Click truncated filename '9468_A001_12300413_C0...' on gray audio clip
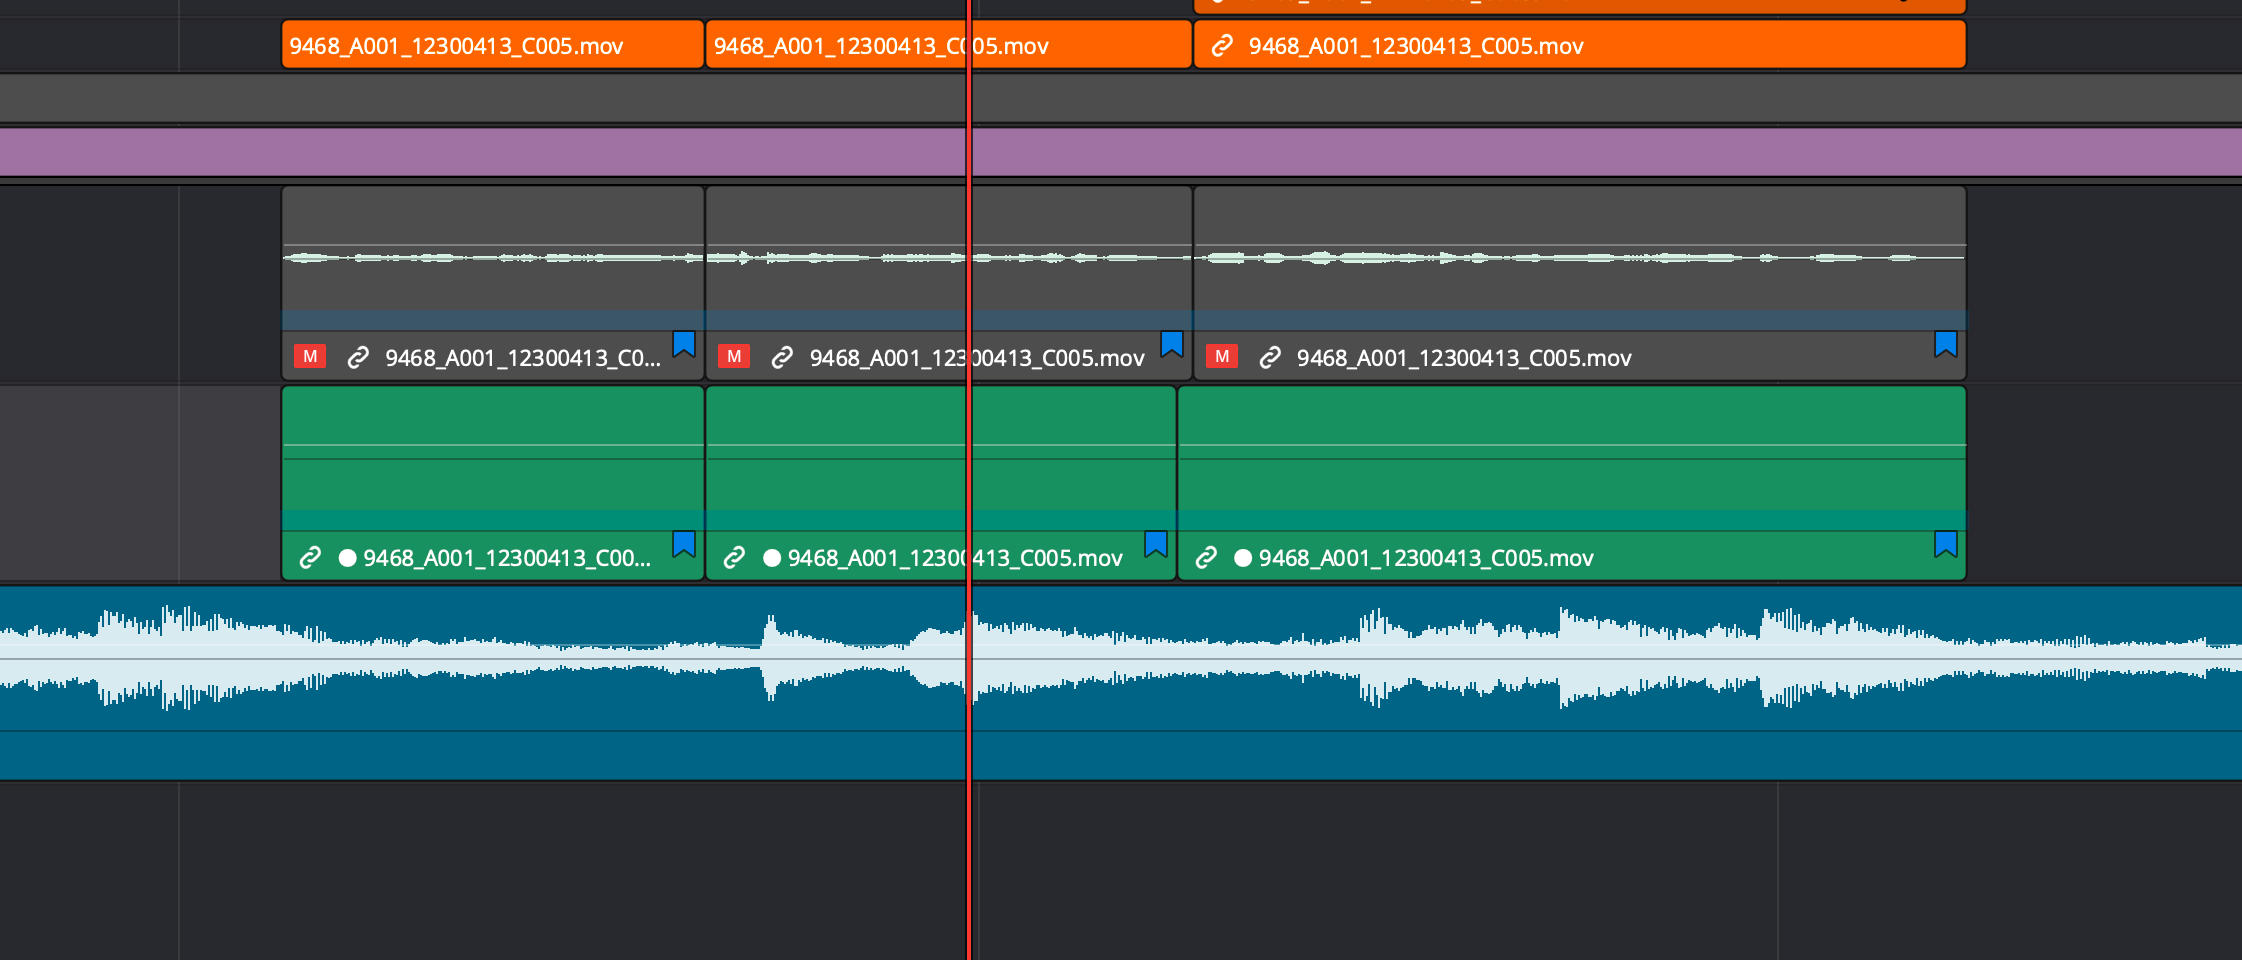This screenshot has width=2242, height=960. pyautogui.click(x=523, y=358)
